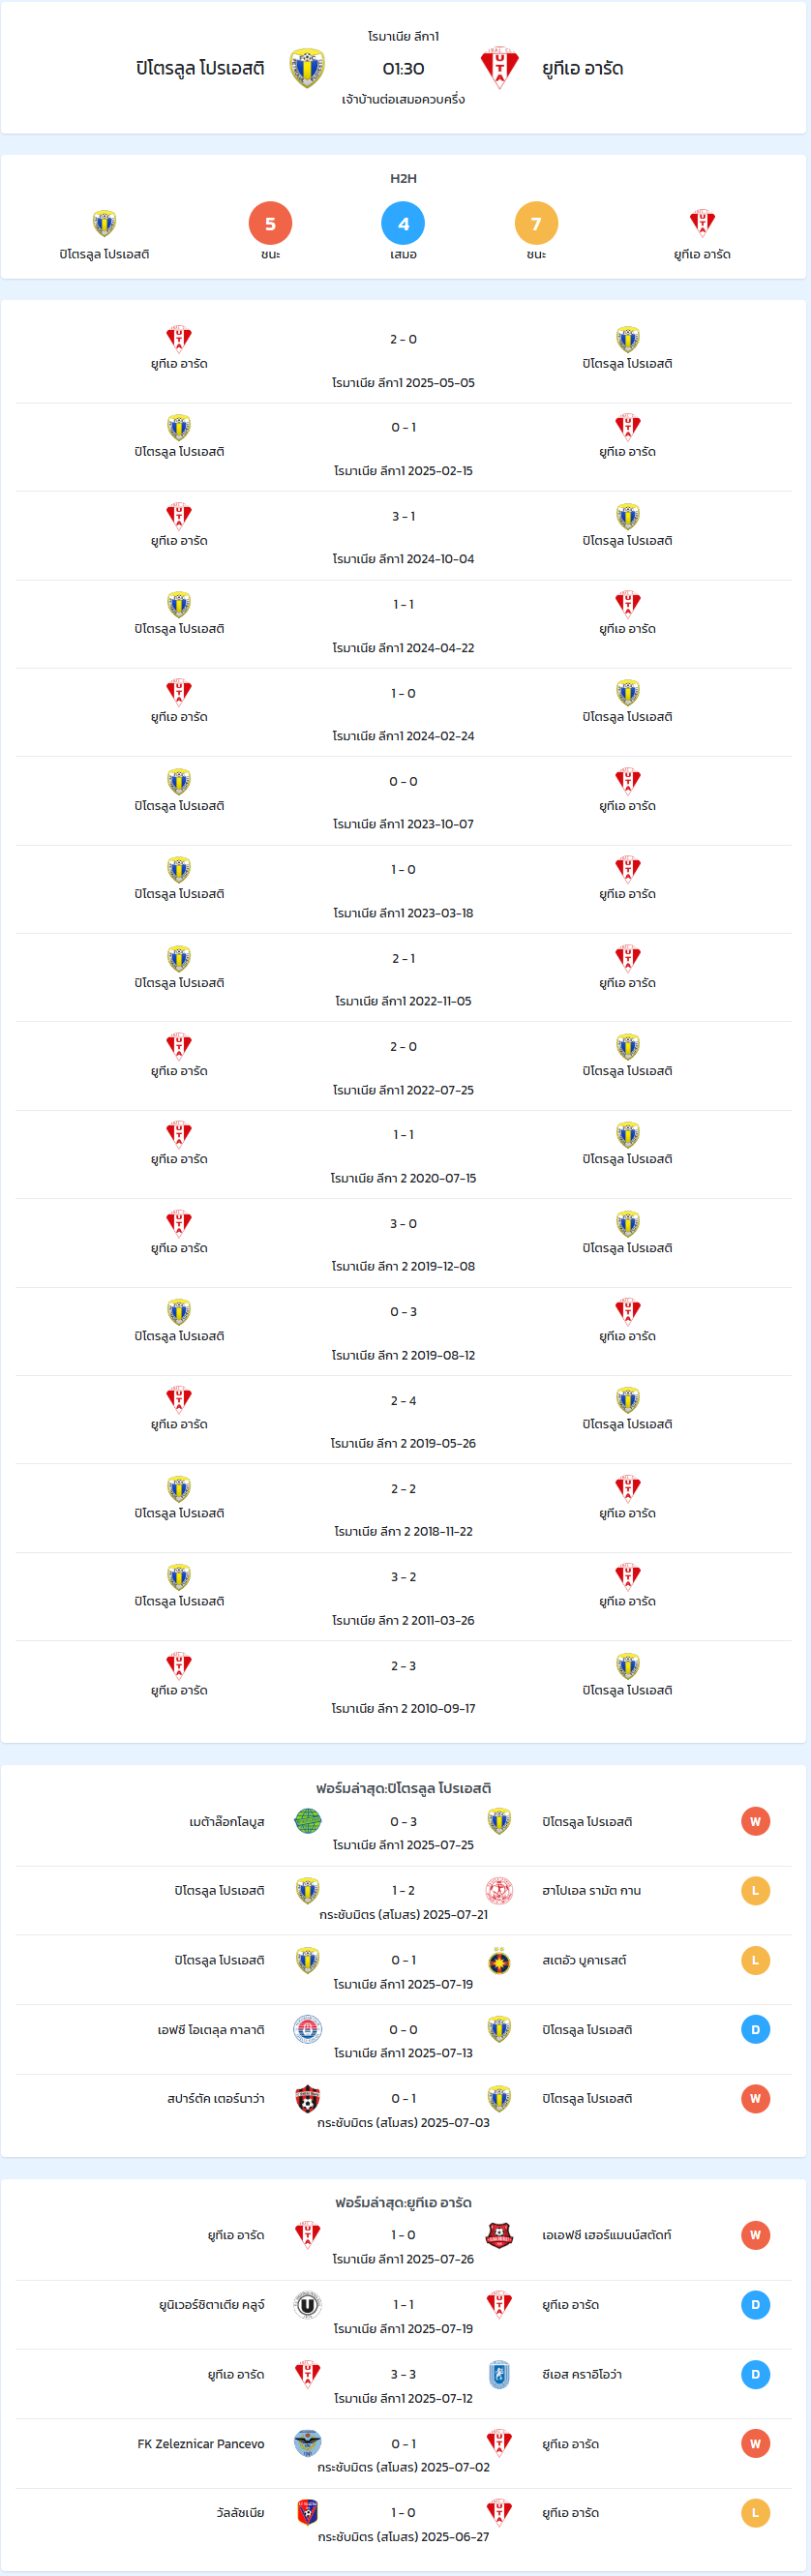This screenshot has height=2576, width=811.
Task: Click UTA Arad crest in match header
Action: click(x=499, y=68)
